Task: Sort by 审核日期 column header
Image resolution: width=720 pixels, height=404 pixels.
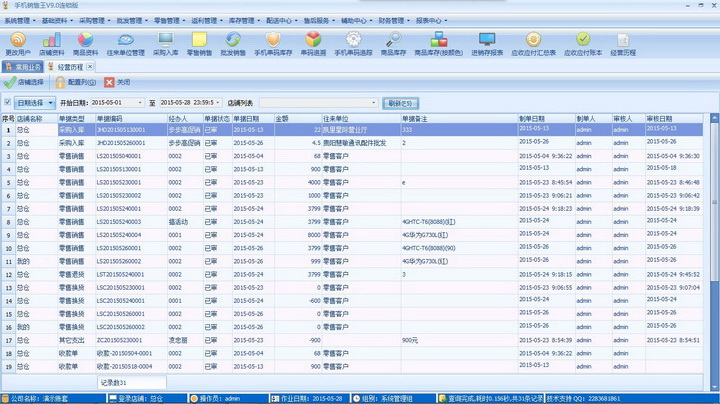Action: click(x=674, y=118)
